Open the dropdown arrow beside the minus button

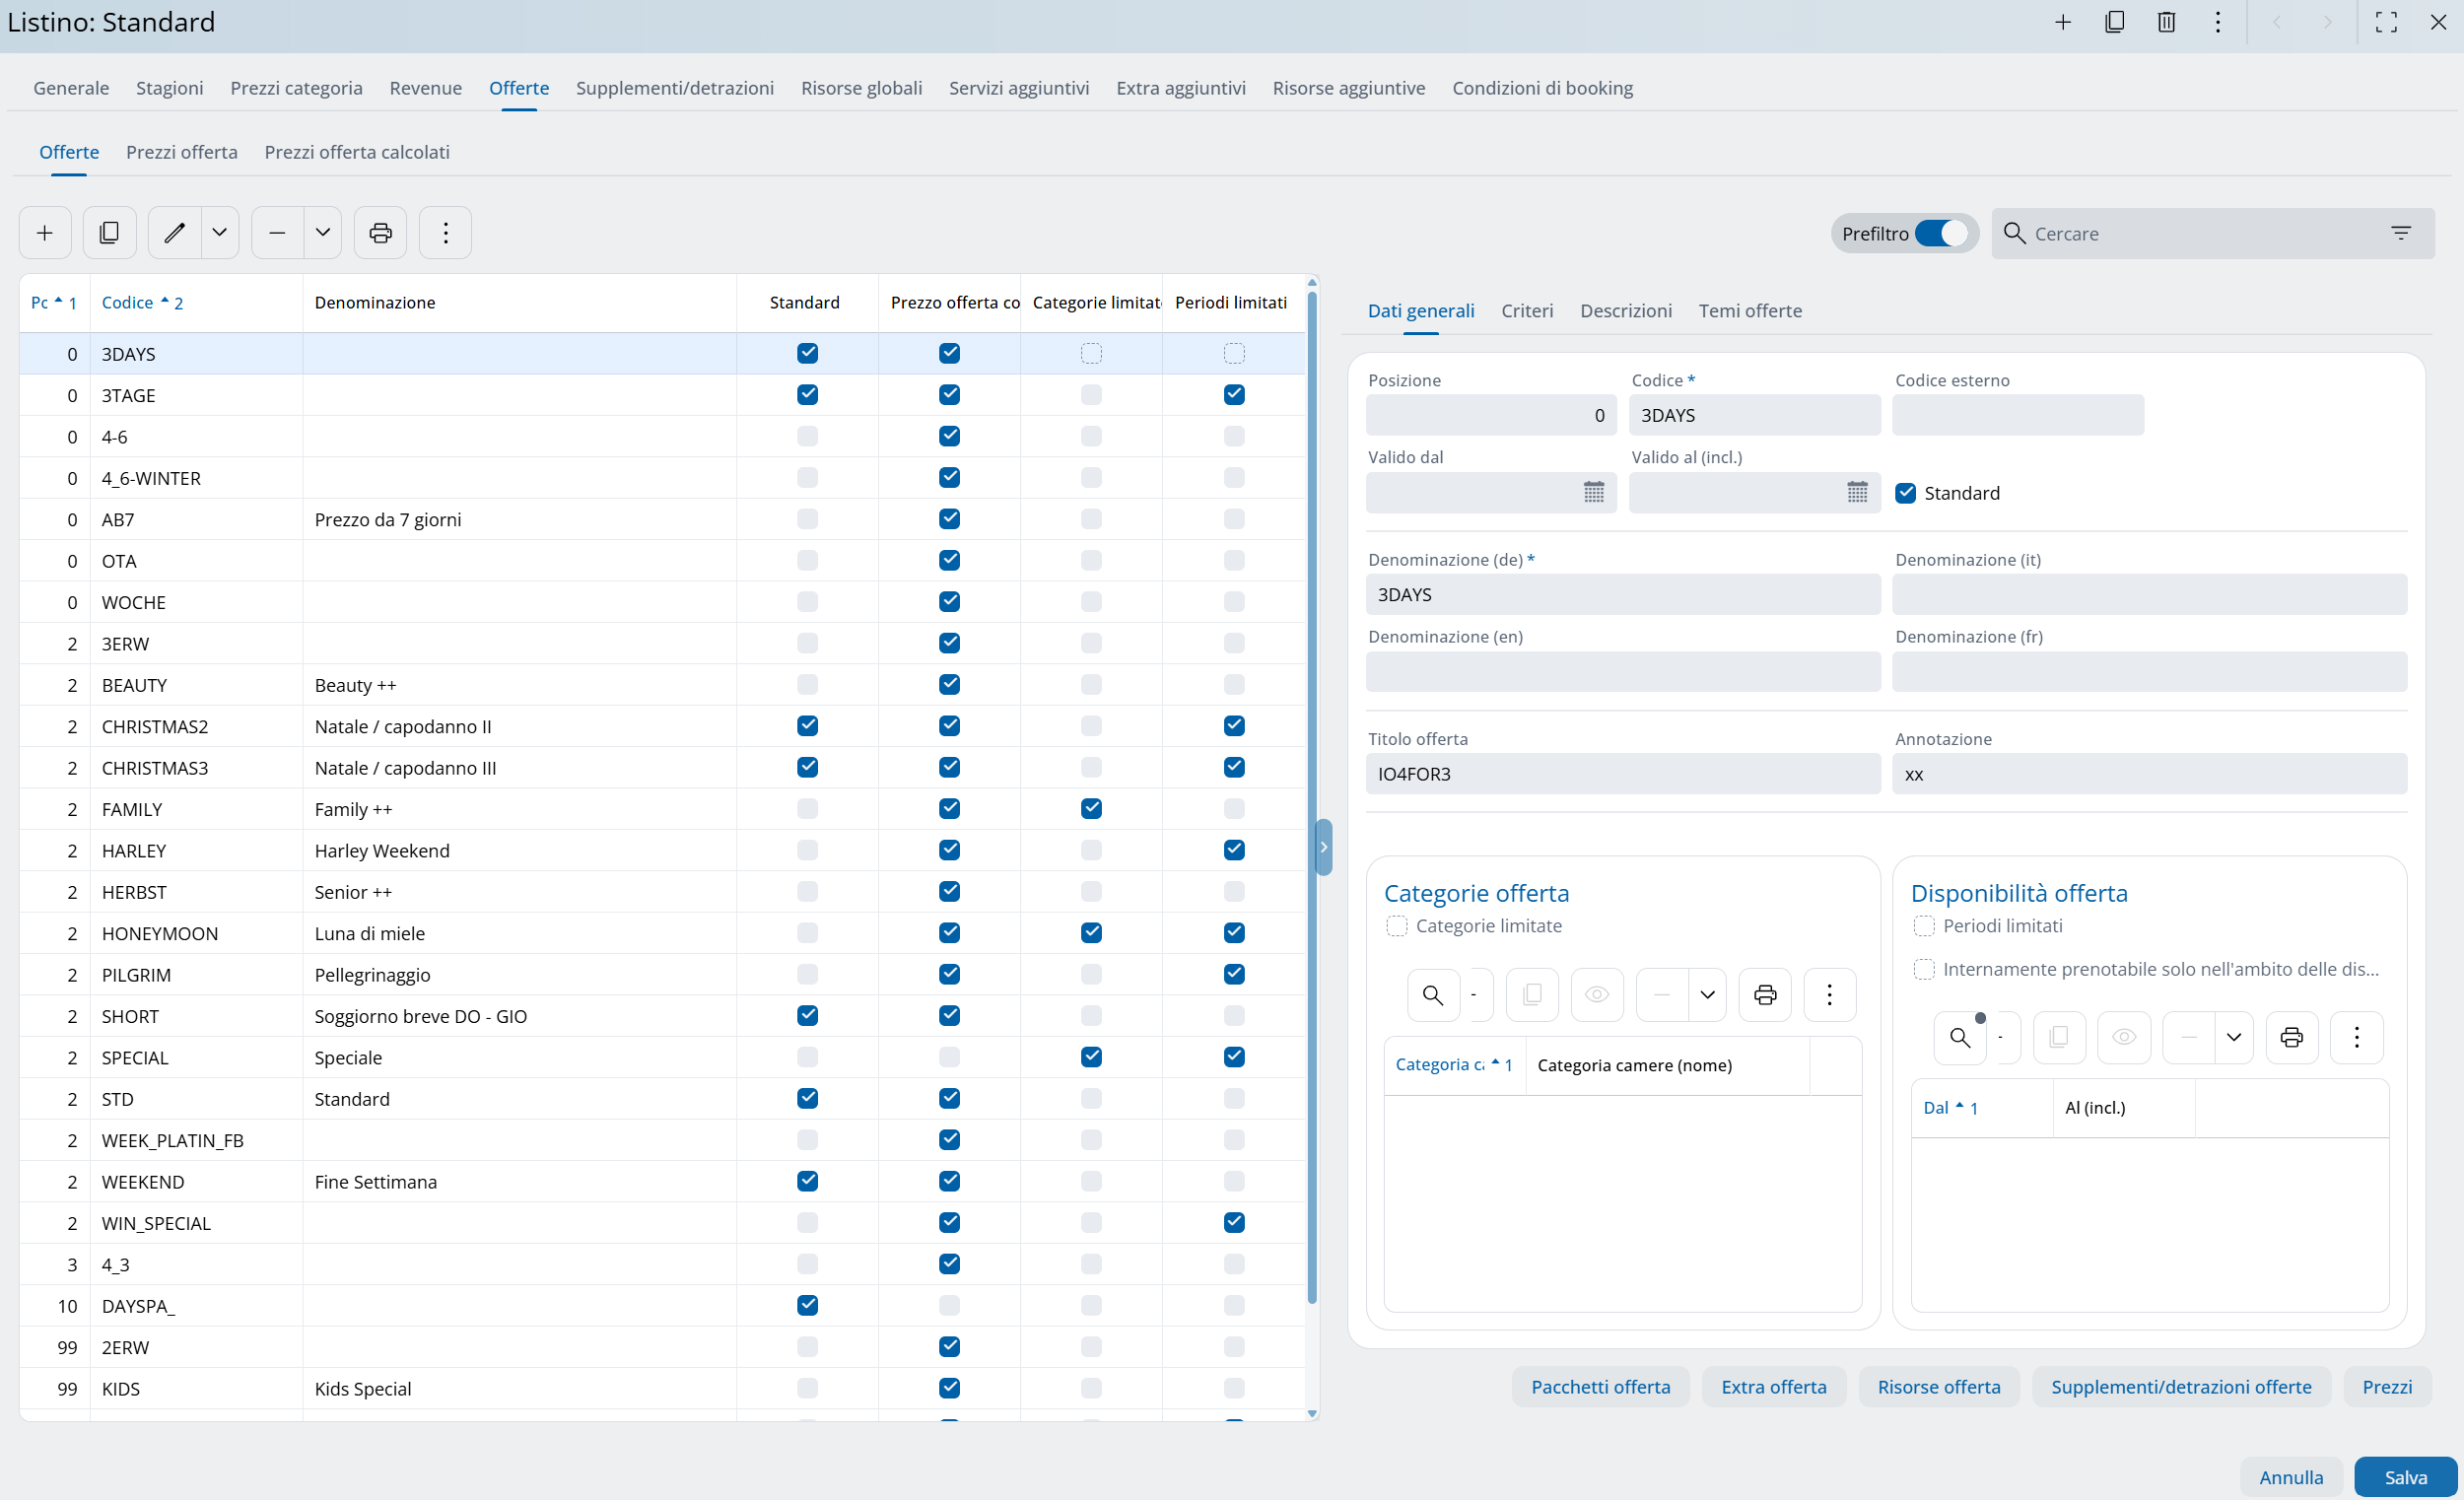coord(323,233)
